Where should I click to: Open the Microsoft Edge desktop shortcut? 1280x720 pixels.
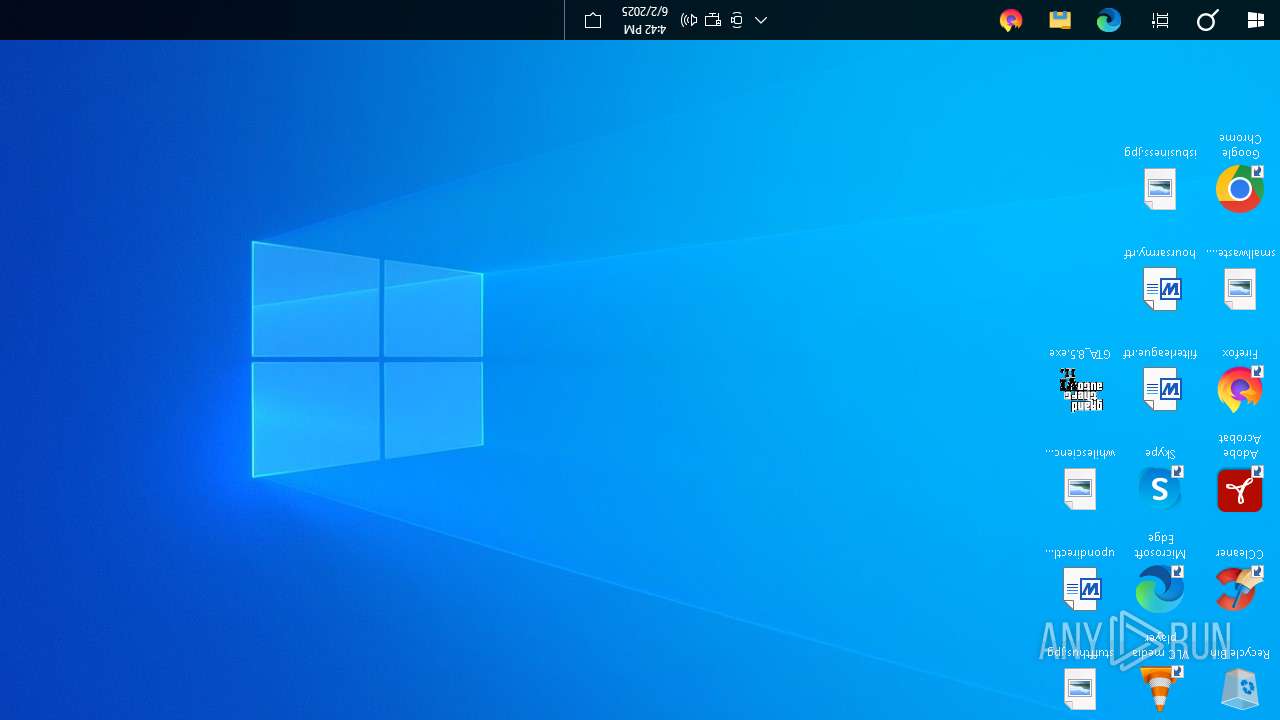1160,573
